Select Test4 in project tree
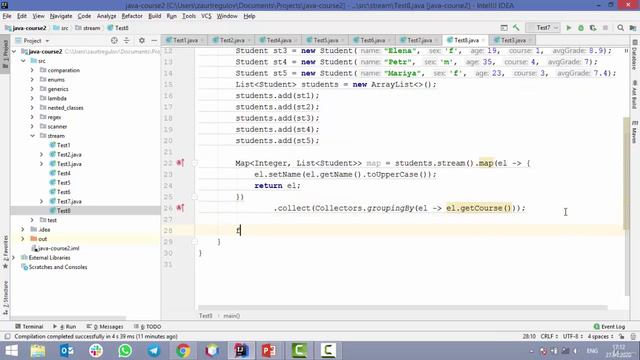The width and height of the screenshot is (640, 360). pyautogui.click(x=63, y=173)
